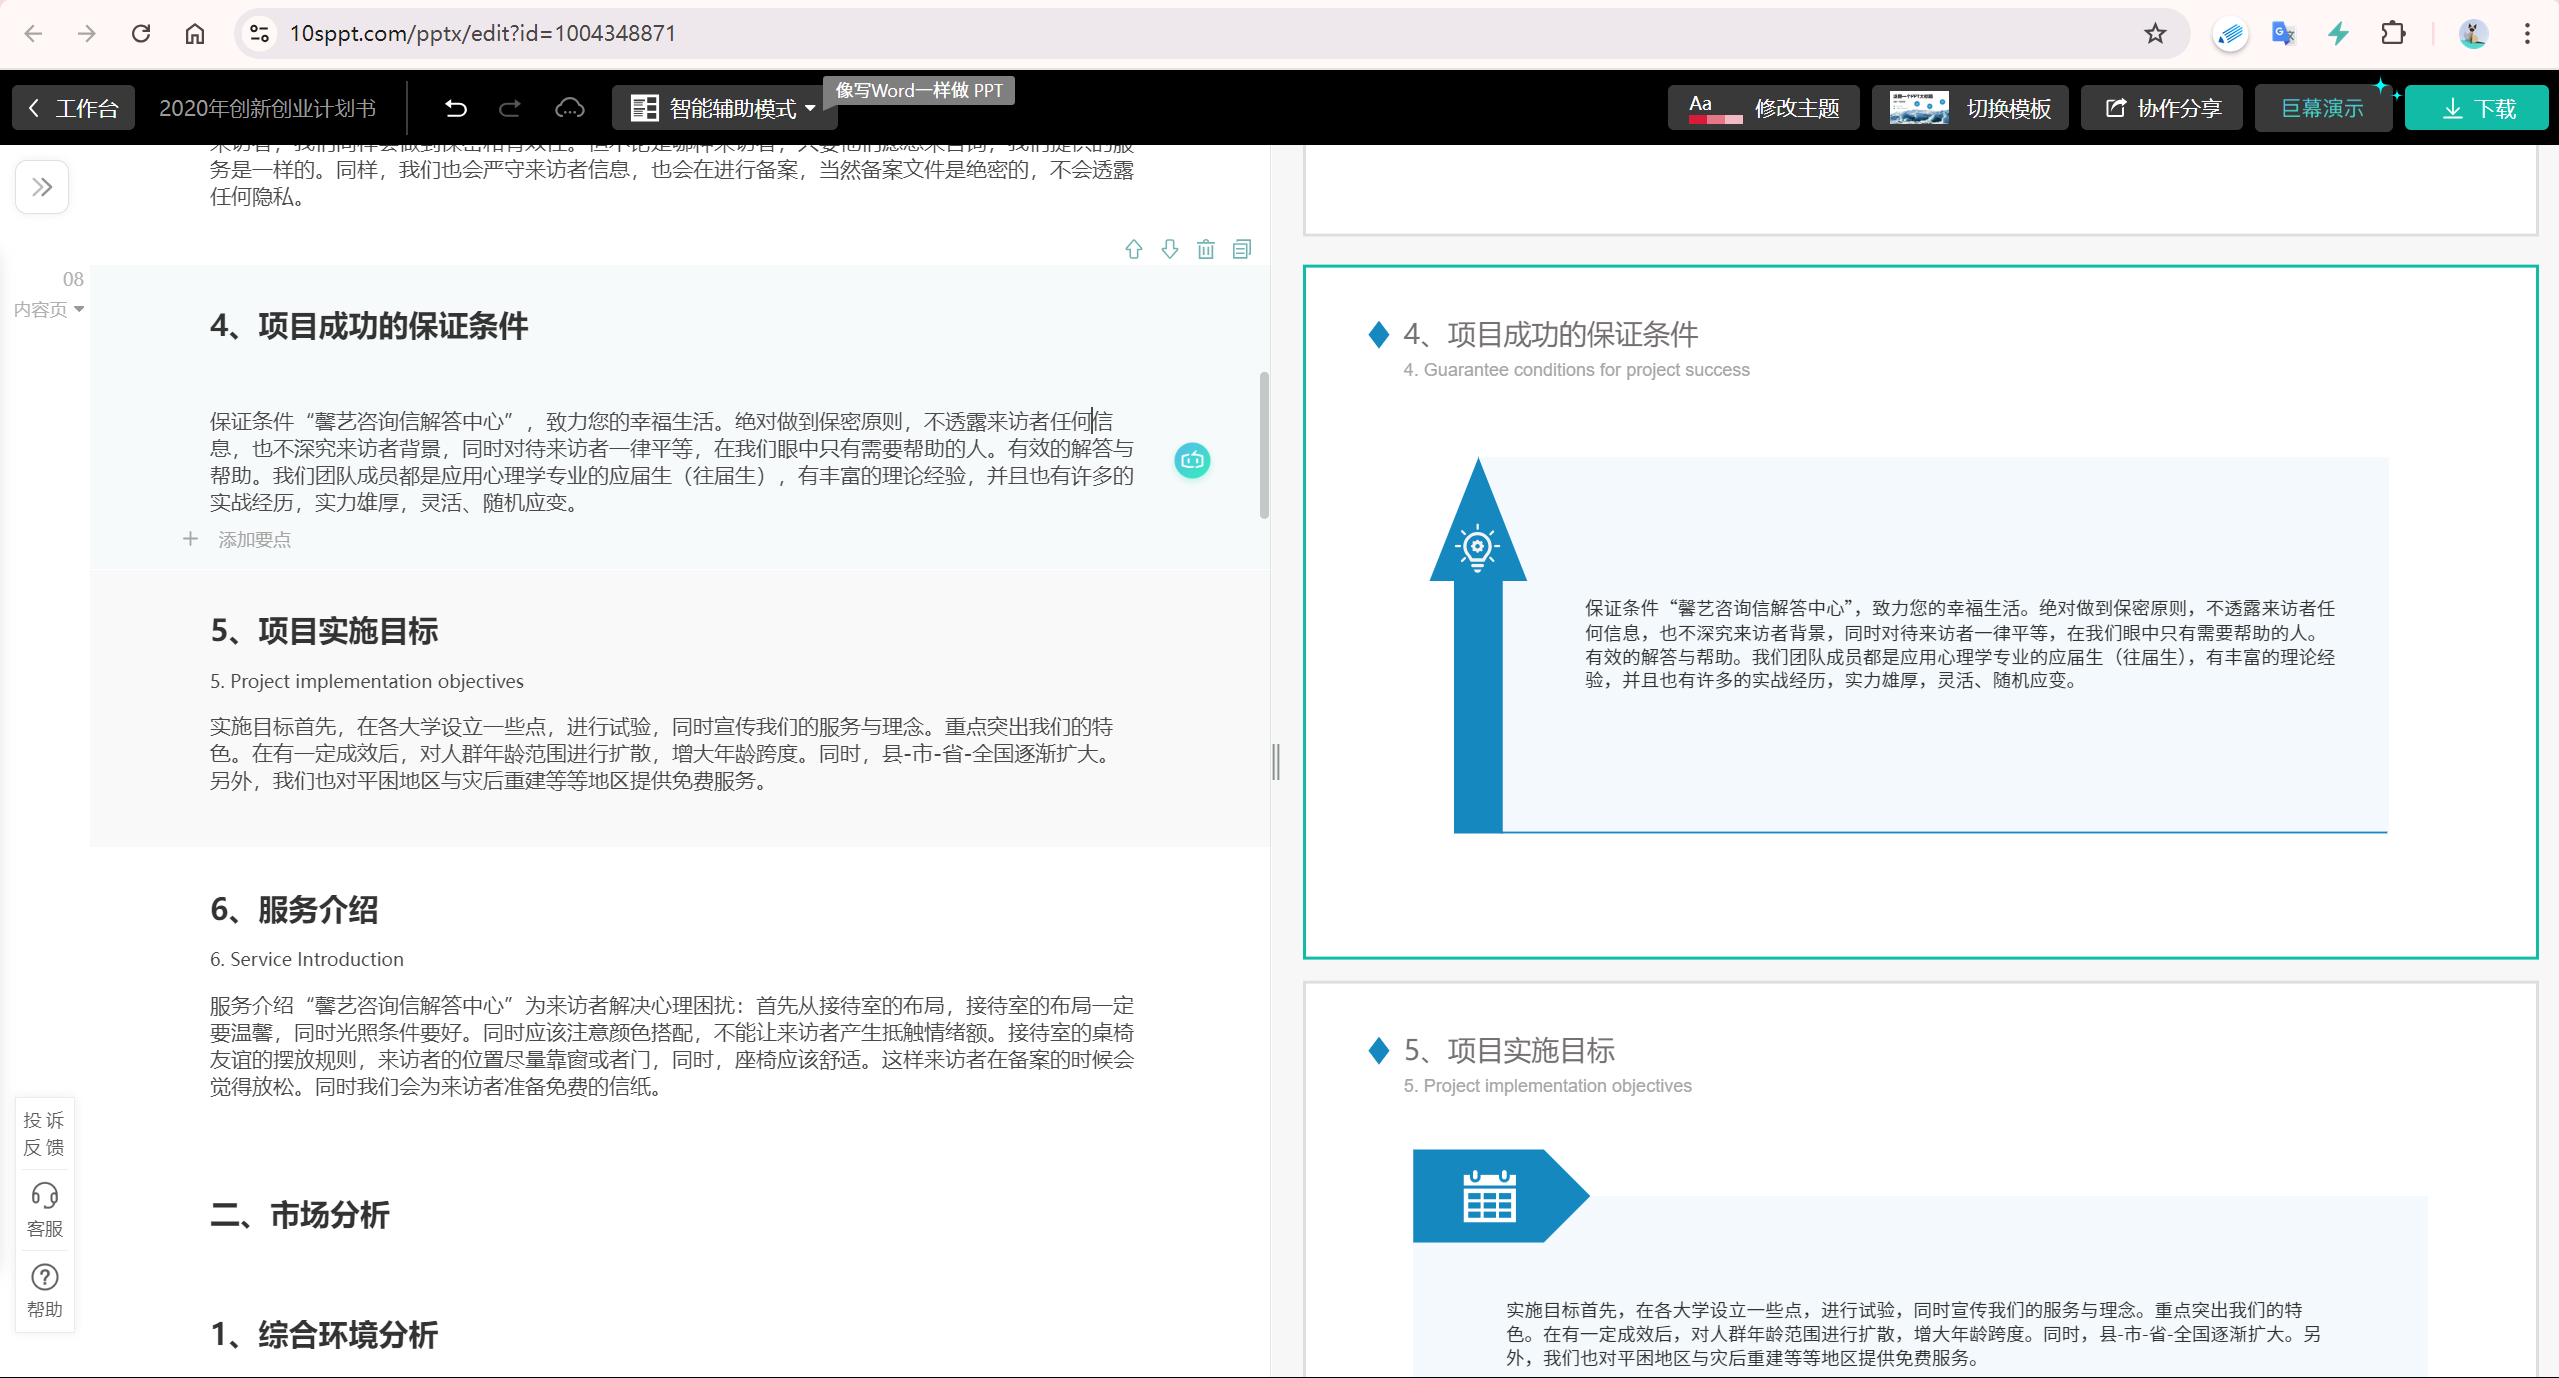The image size is (2559, 1378).
Task: Duplicate slide 08 with copy icon
Action: pos(1242,249)
